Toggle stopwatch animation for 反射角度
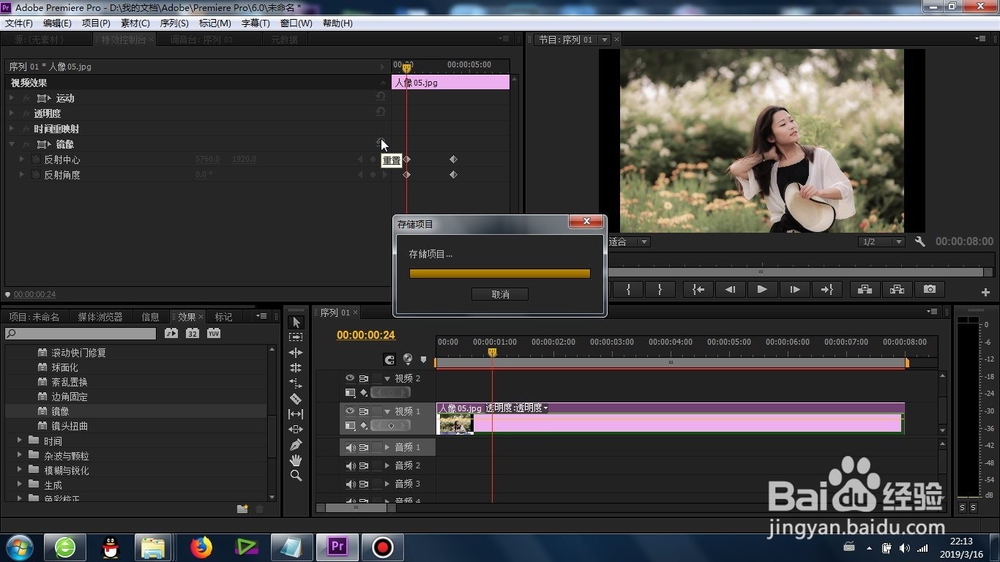 pyautogui.click(x=36, y=175)
